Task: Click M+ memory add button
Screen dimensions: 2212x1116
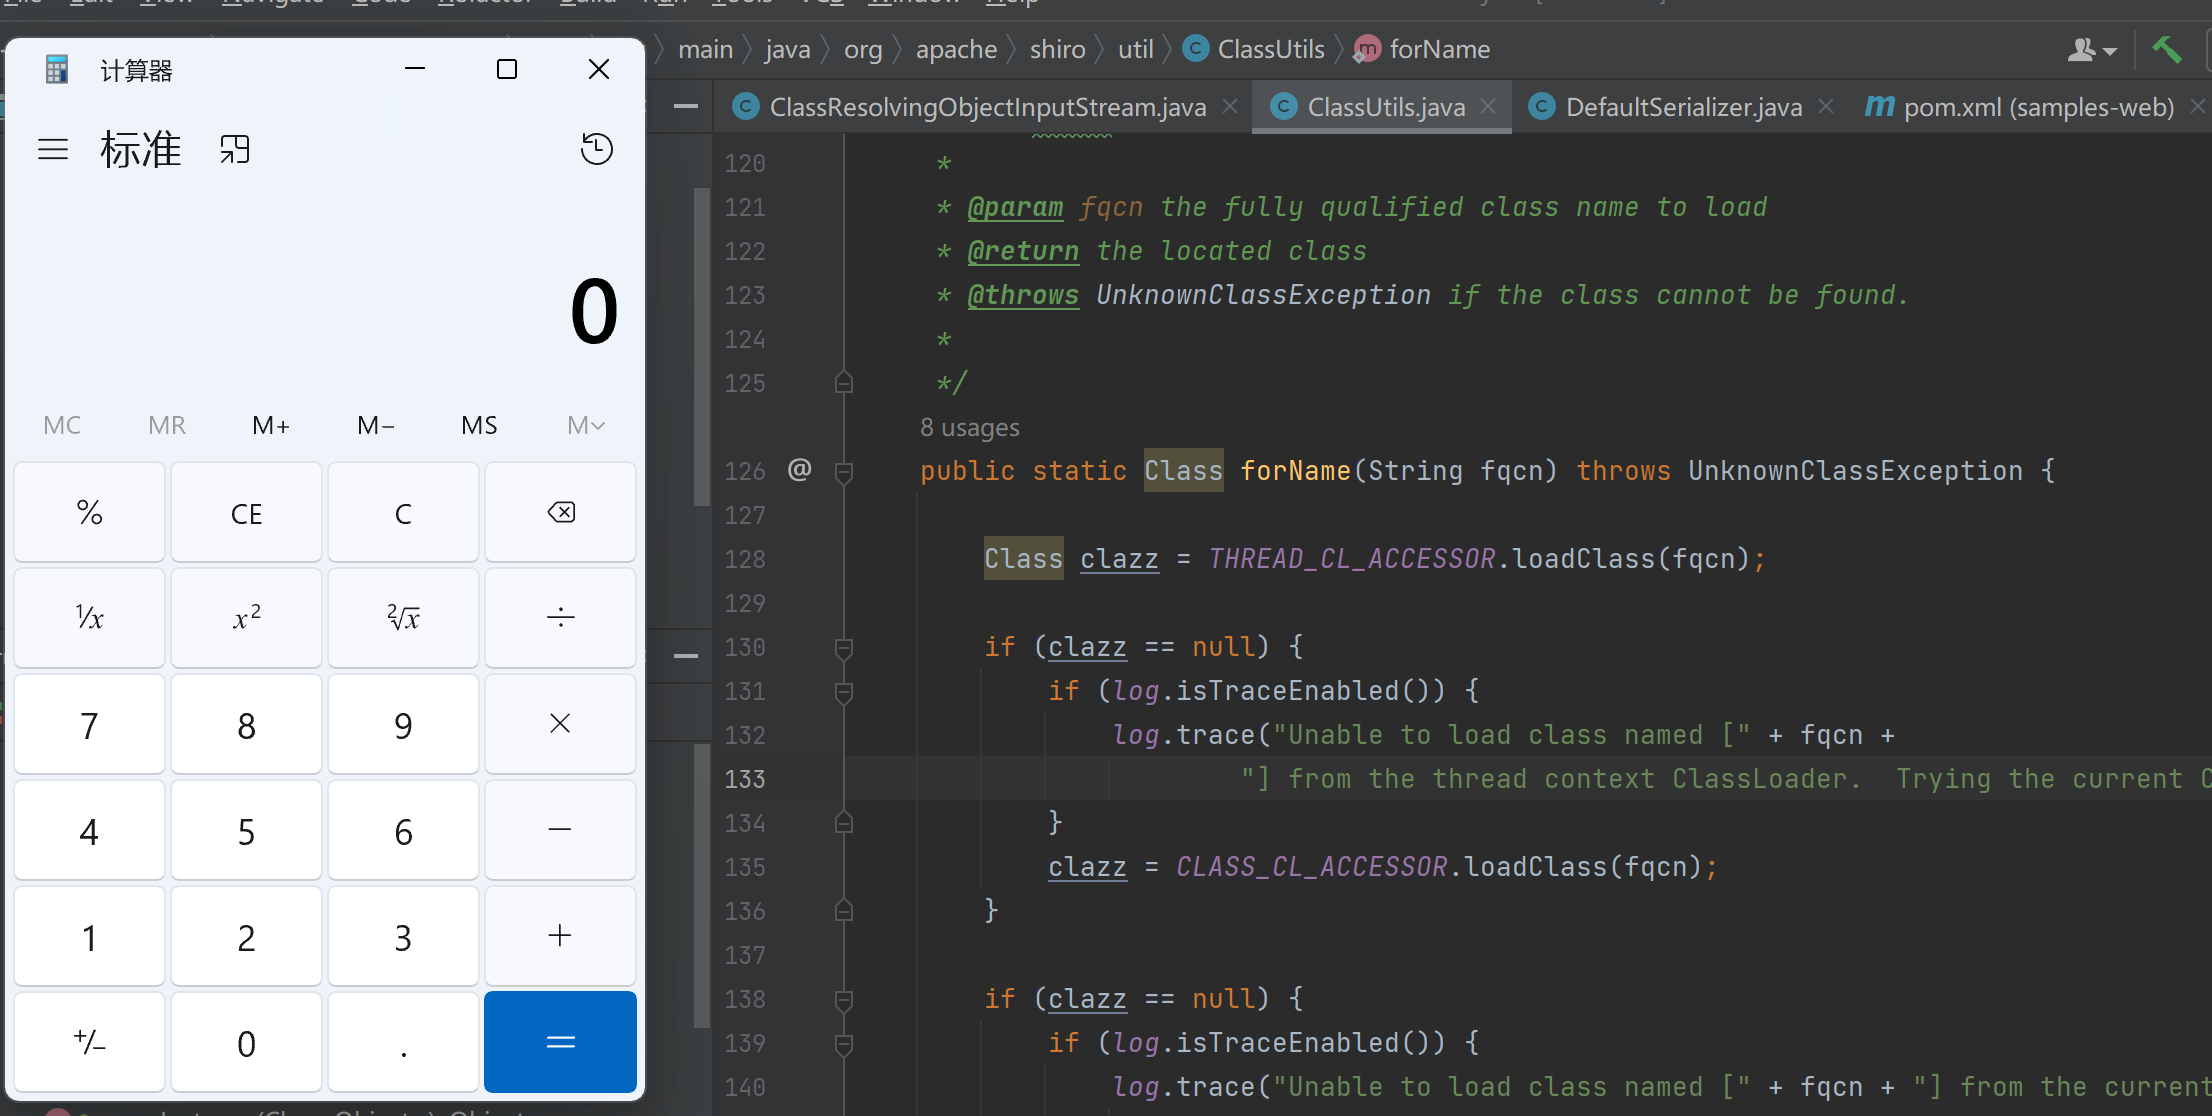Action: [271, 425]
